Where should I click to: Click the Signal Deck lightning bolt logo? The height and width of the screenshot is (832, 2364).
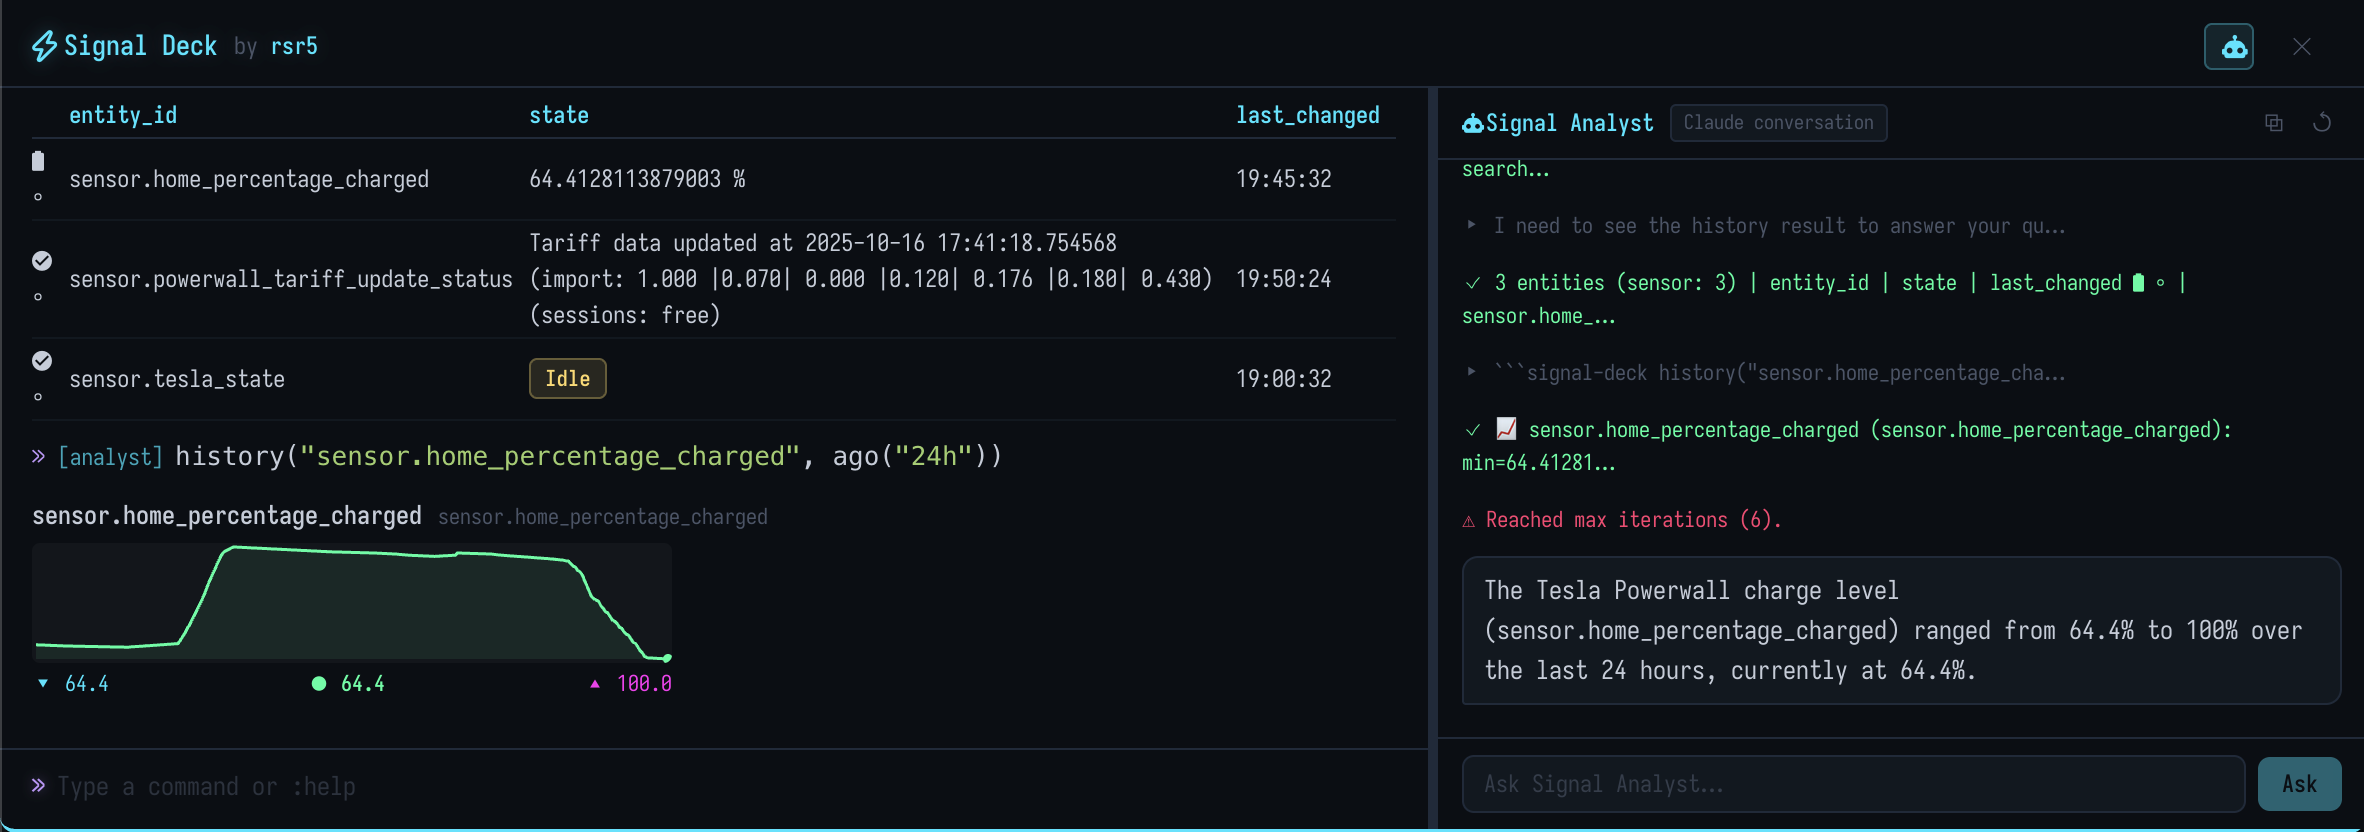(44, 46)
